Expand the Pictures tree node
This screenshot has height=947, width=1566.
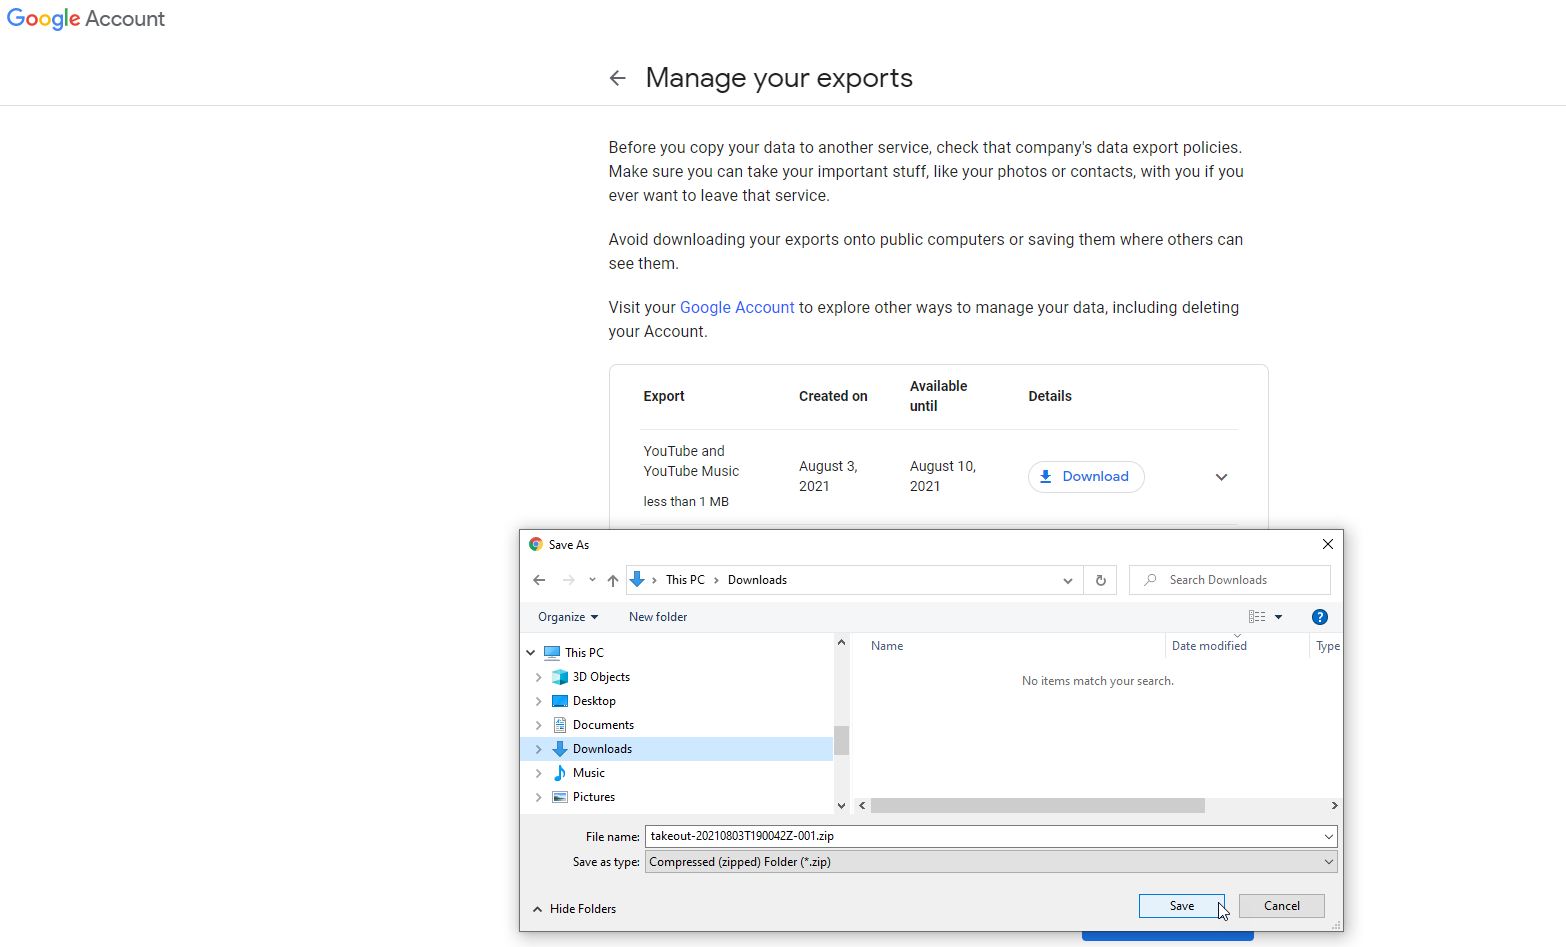[x=539, y=797]
